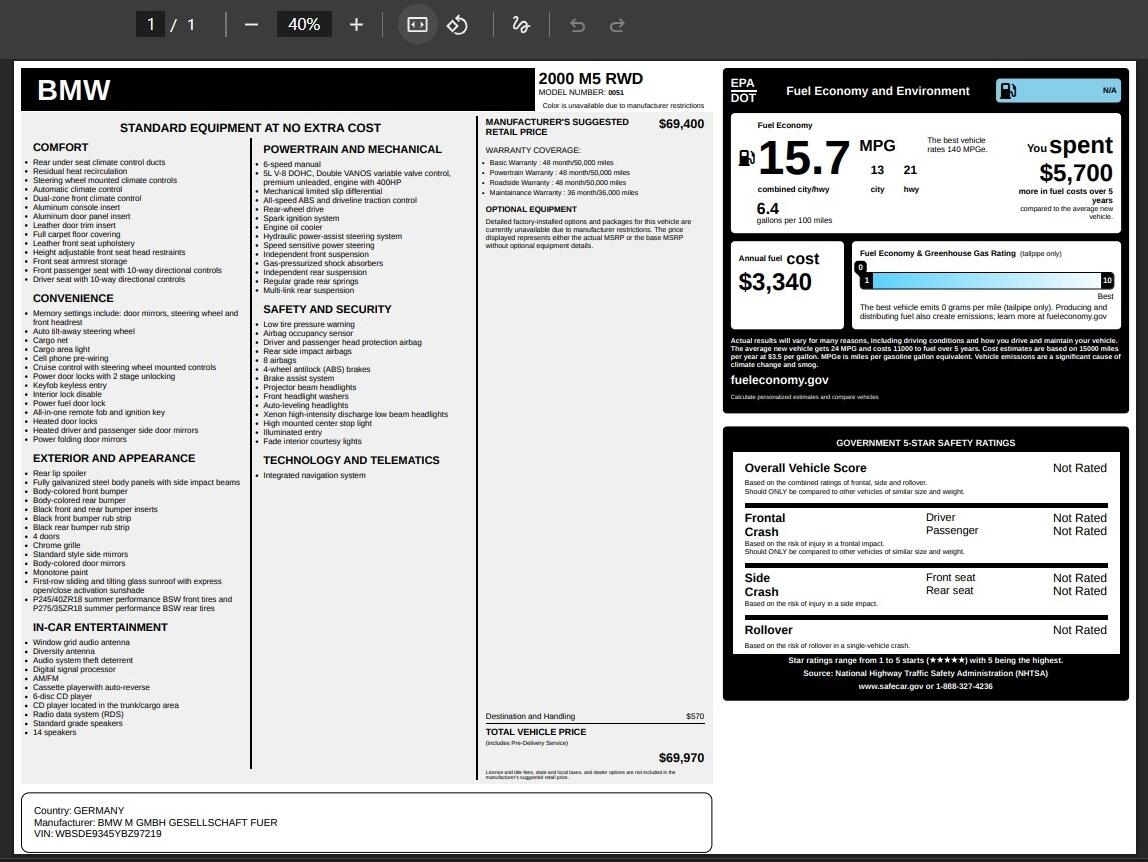Click the VIN number line
1148x862 pixels.
97,834
